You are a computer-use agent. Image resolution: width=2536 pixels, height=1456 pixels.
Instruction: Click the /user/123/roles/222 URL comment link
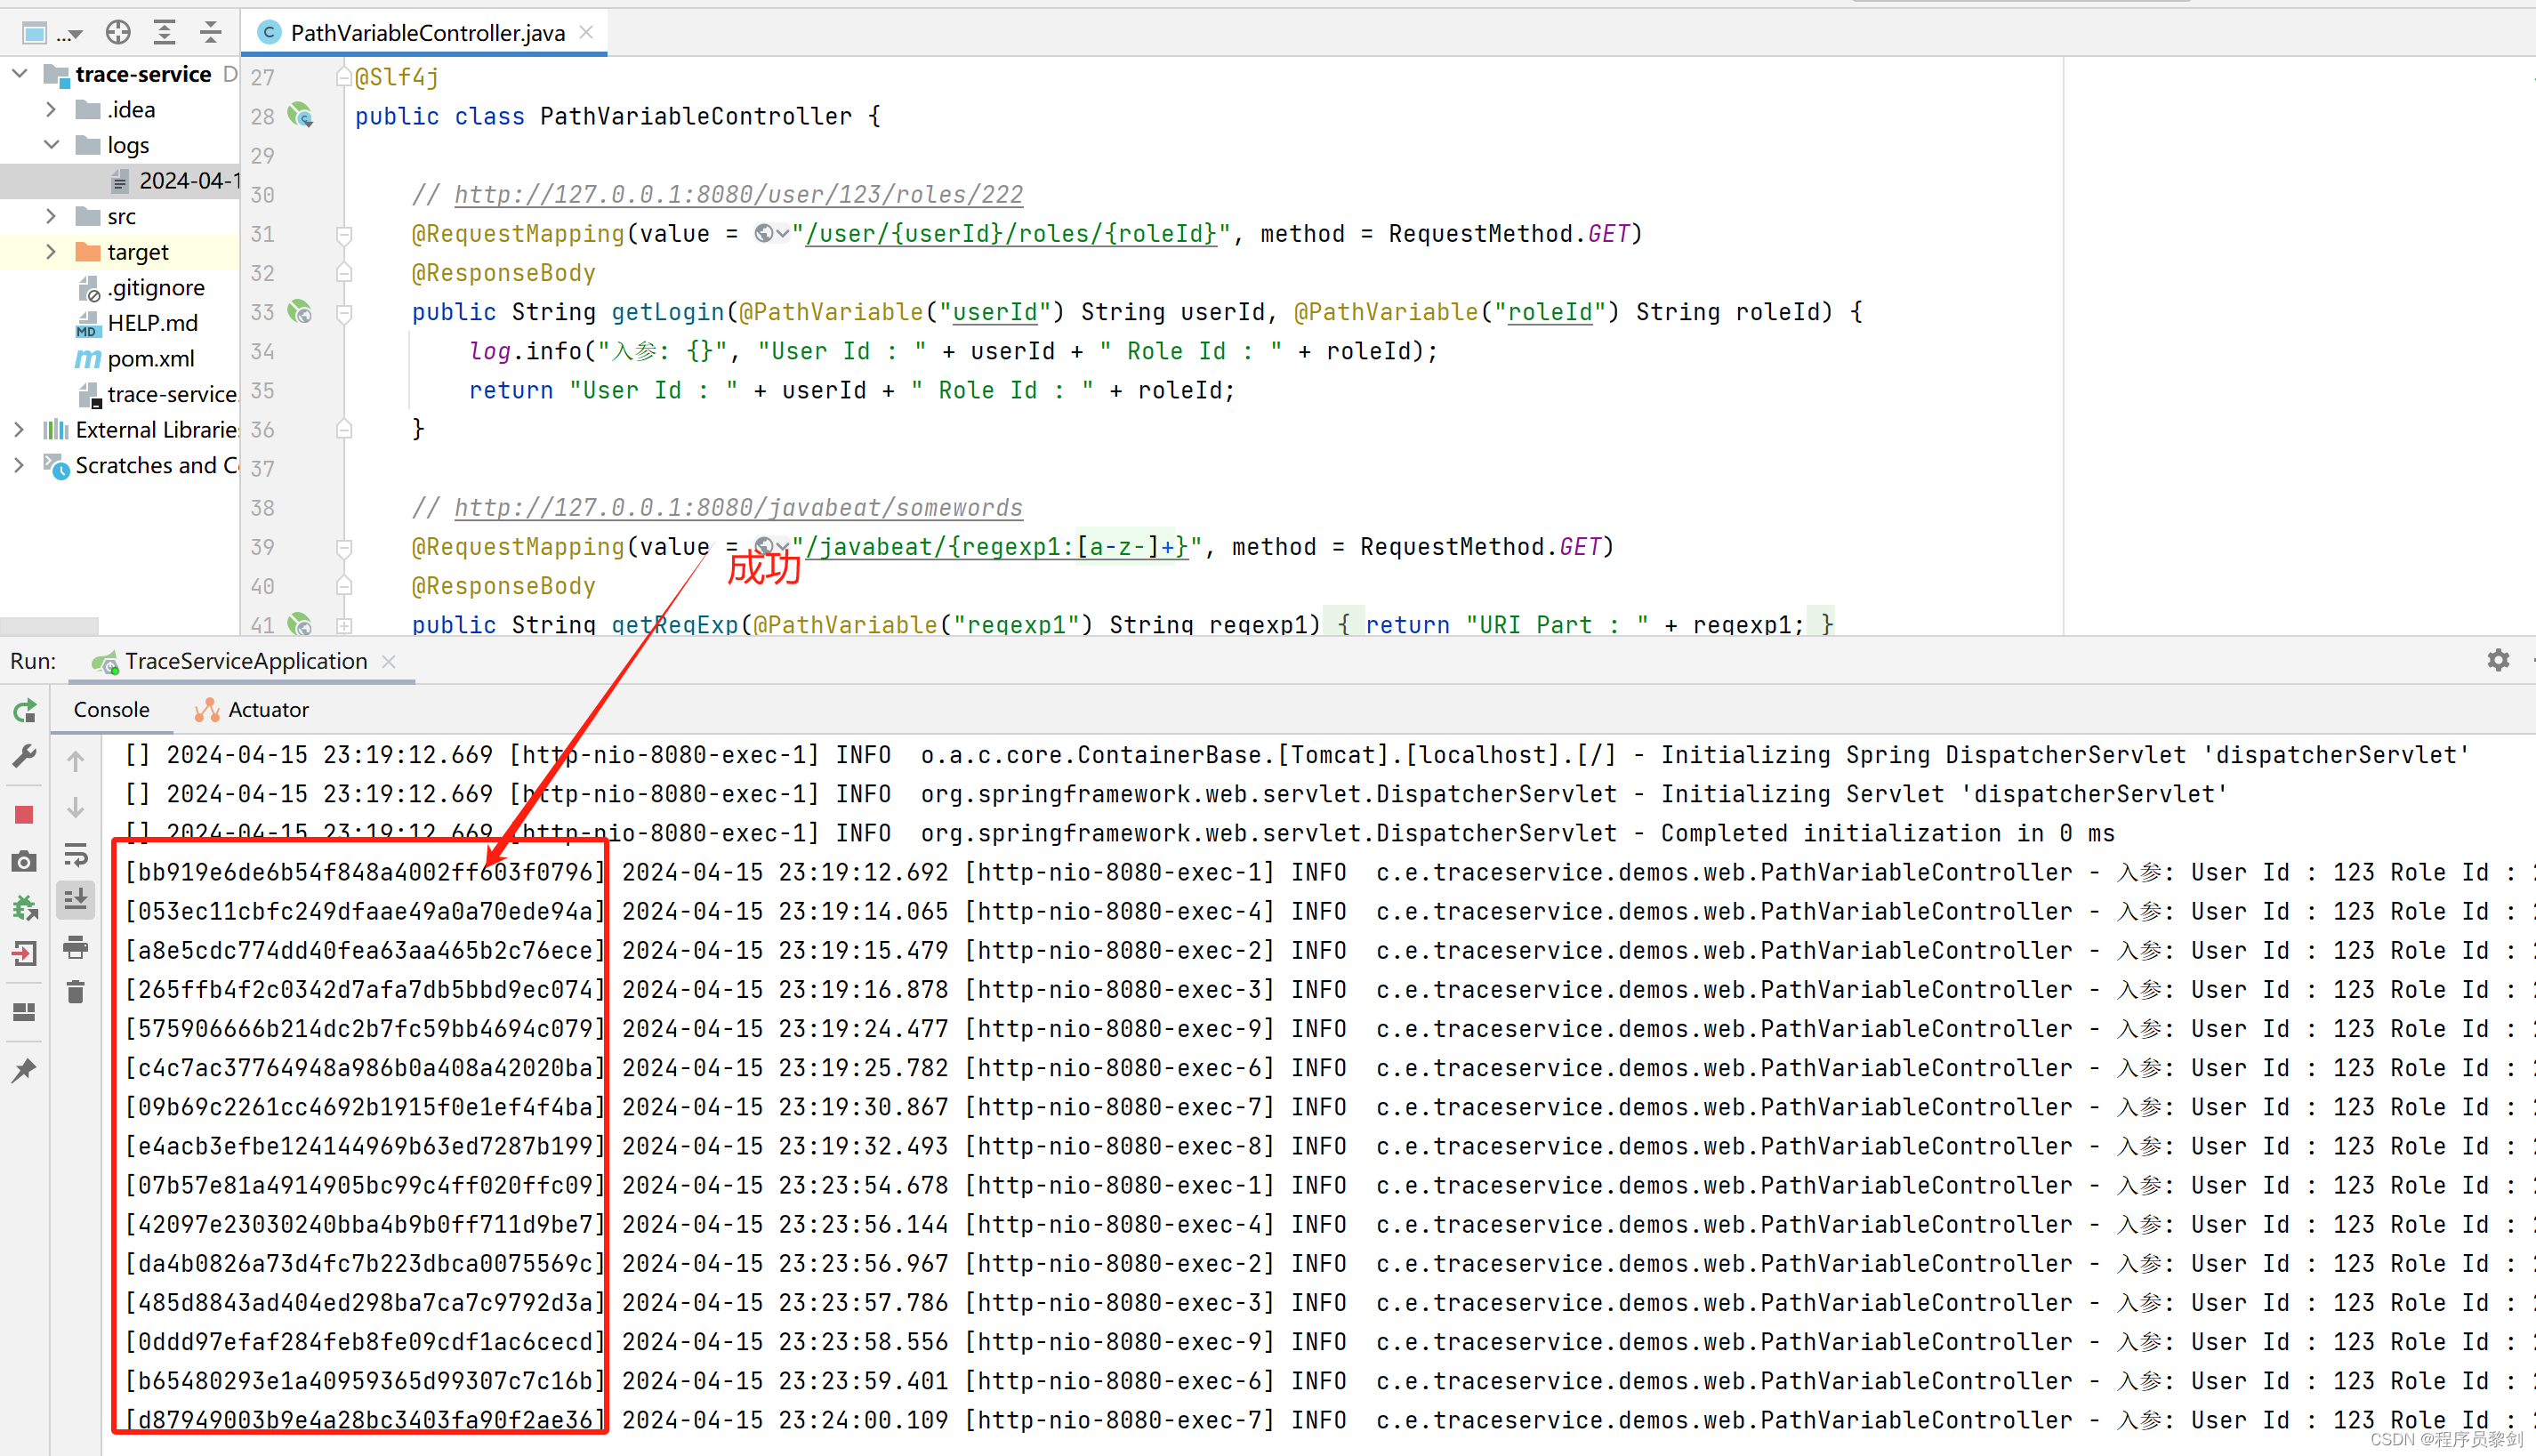tap(738, 194)
